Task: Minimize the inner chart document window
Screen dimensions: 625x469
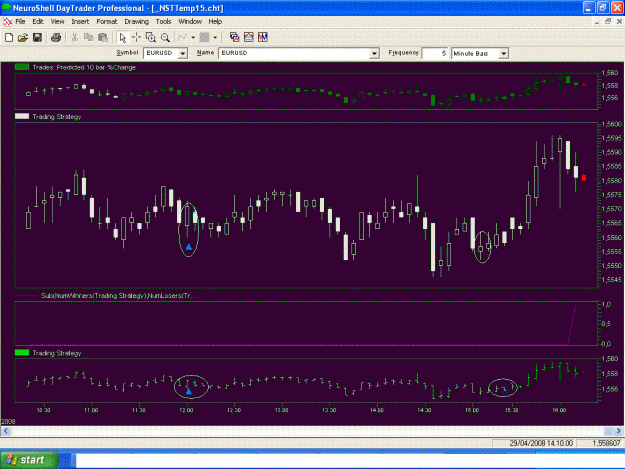Action: click(x=597, y=22)
